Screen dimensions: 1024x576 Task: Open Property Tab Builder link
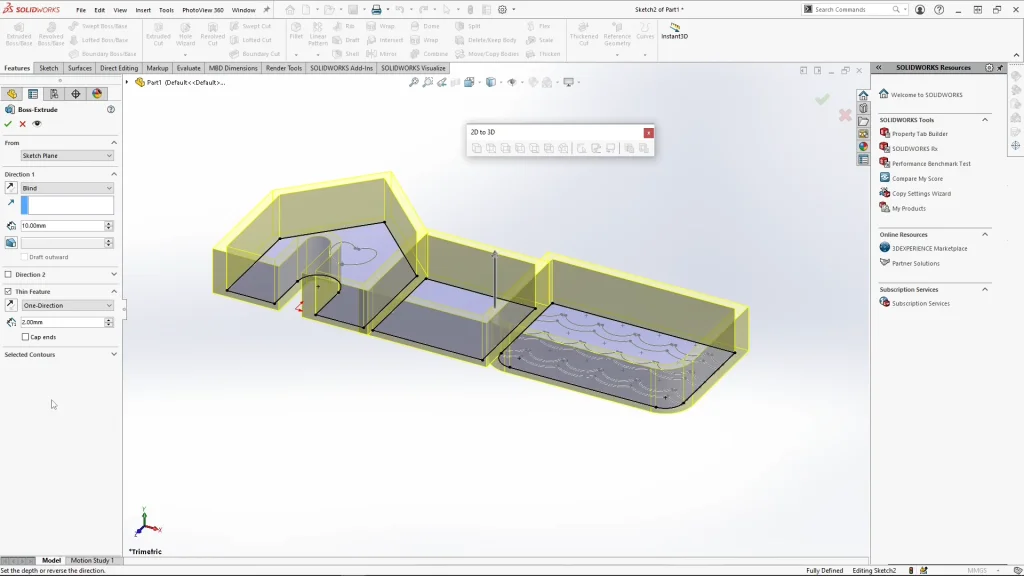(x=919, y=133)
